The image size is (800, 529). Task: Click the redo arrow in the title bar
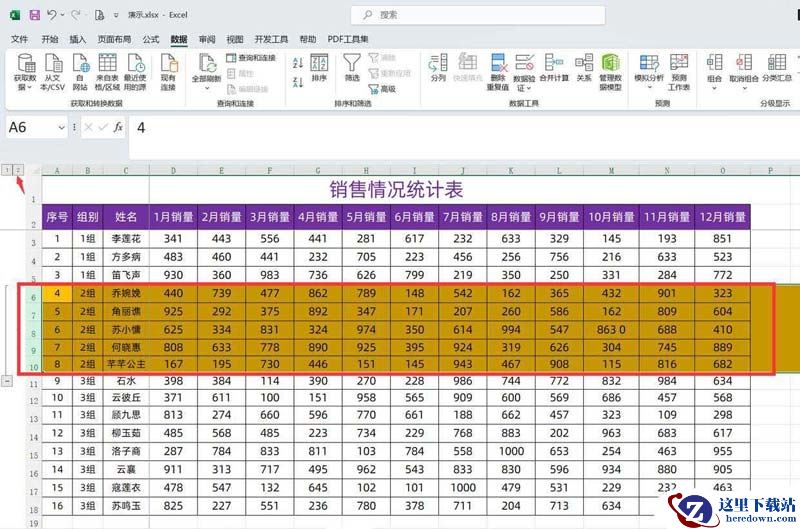(x=76, y=15)
